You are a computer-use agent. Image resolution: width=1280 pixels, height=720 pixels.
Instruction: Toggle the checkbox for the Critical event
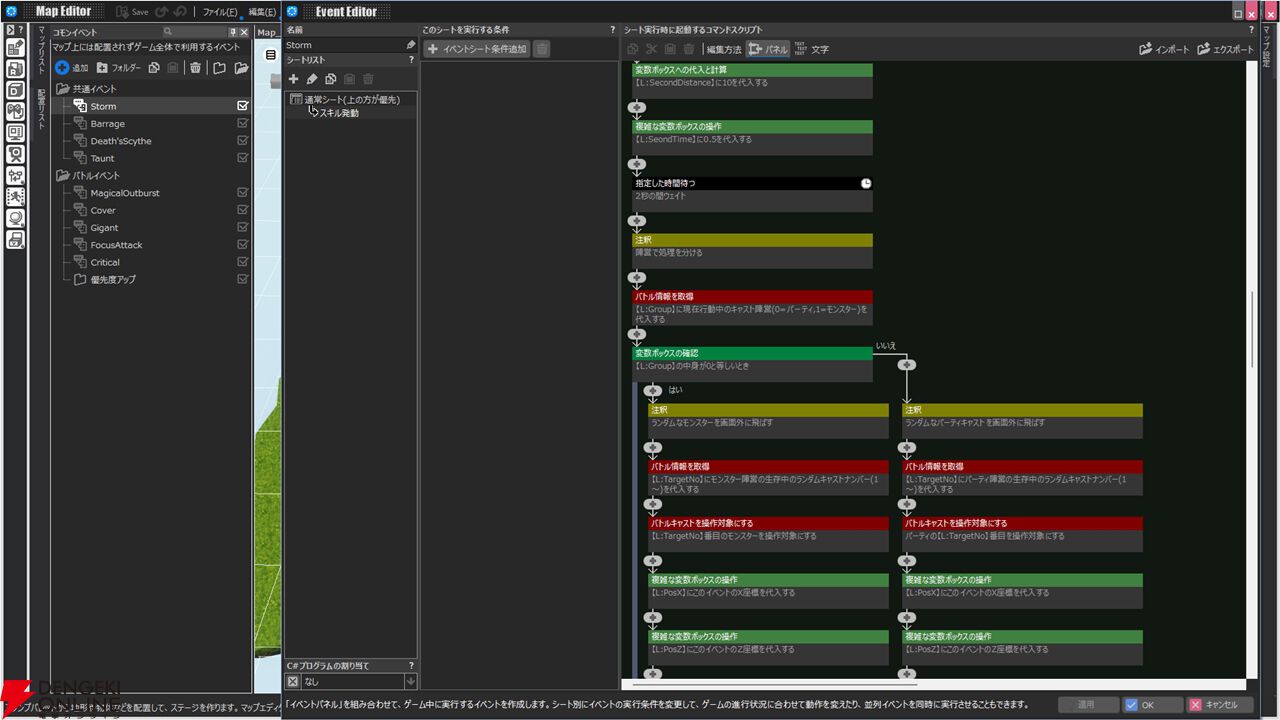click(243, 262)
